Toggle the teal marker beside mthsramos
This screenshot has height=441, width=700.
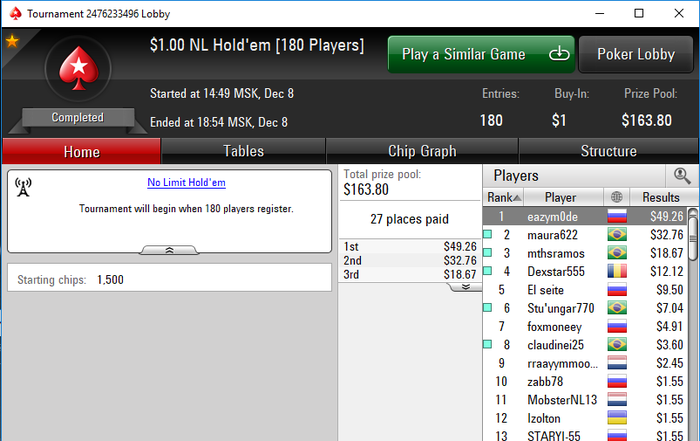click(488, 252)
